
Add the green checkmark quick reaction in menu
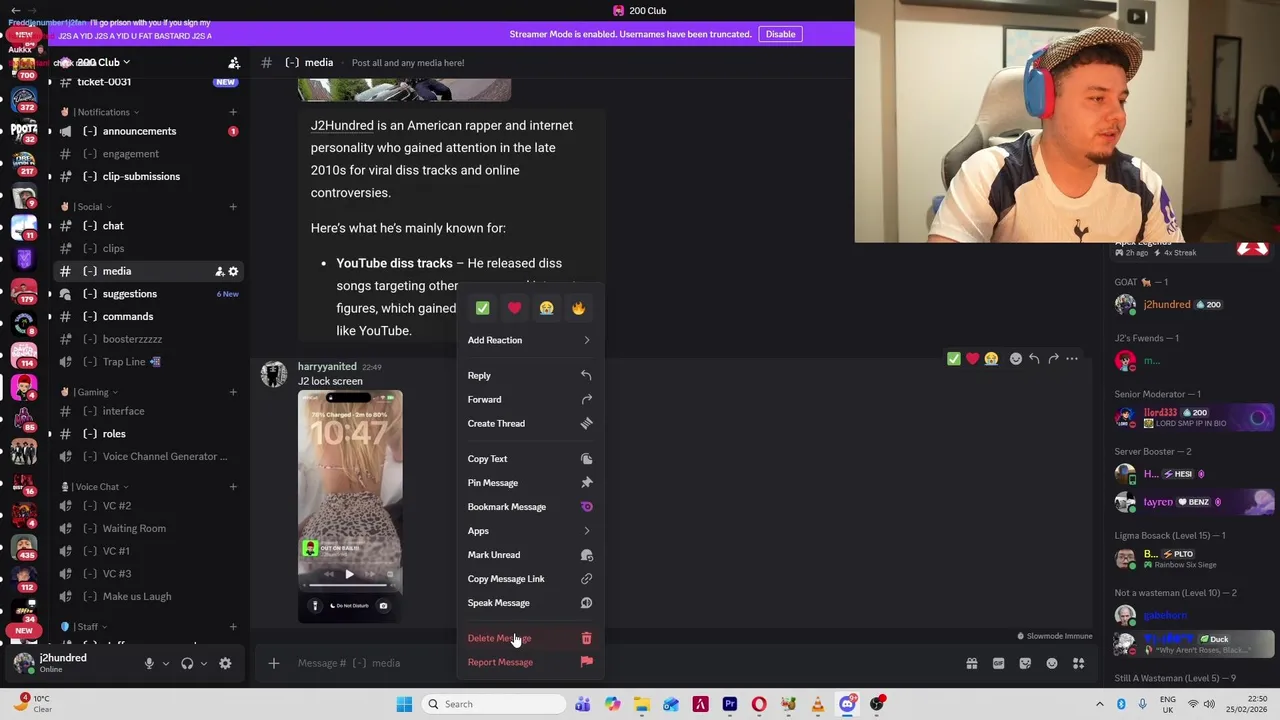(x=482, y=308)
